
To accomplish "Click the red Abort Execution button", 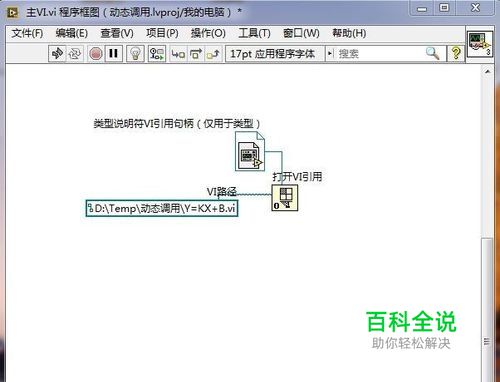I will (x=96, y=53).
